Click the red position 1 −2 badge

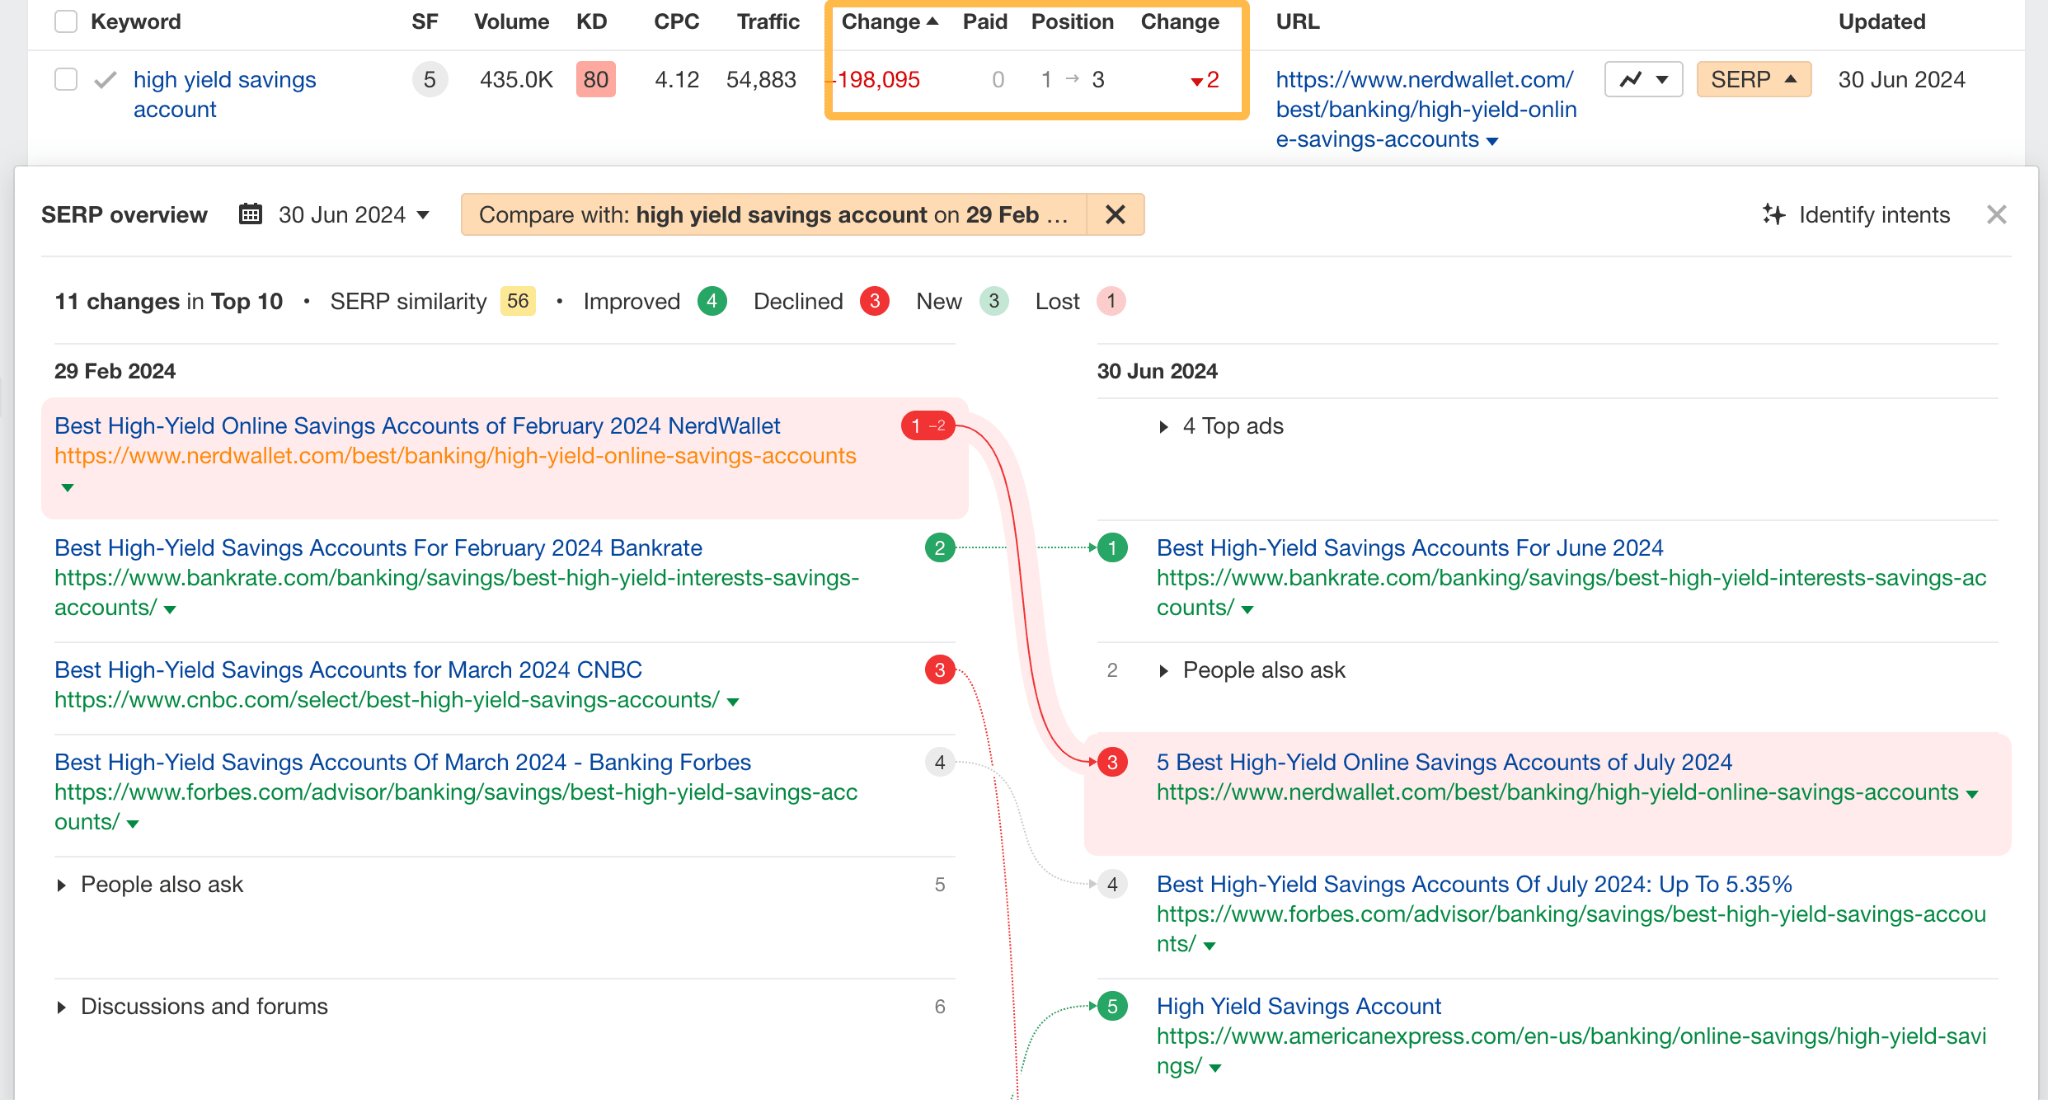[928, 426]
